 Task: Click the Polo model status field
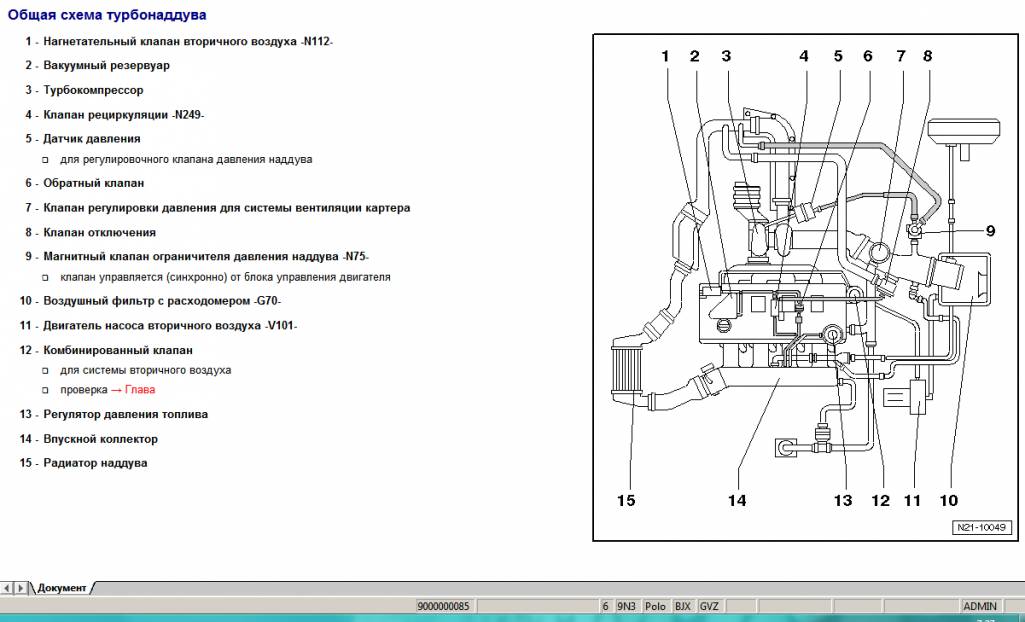(655, 606)
